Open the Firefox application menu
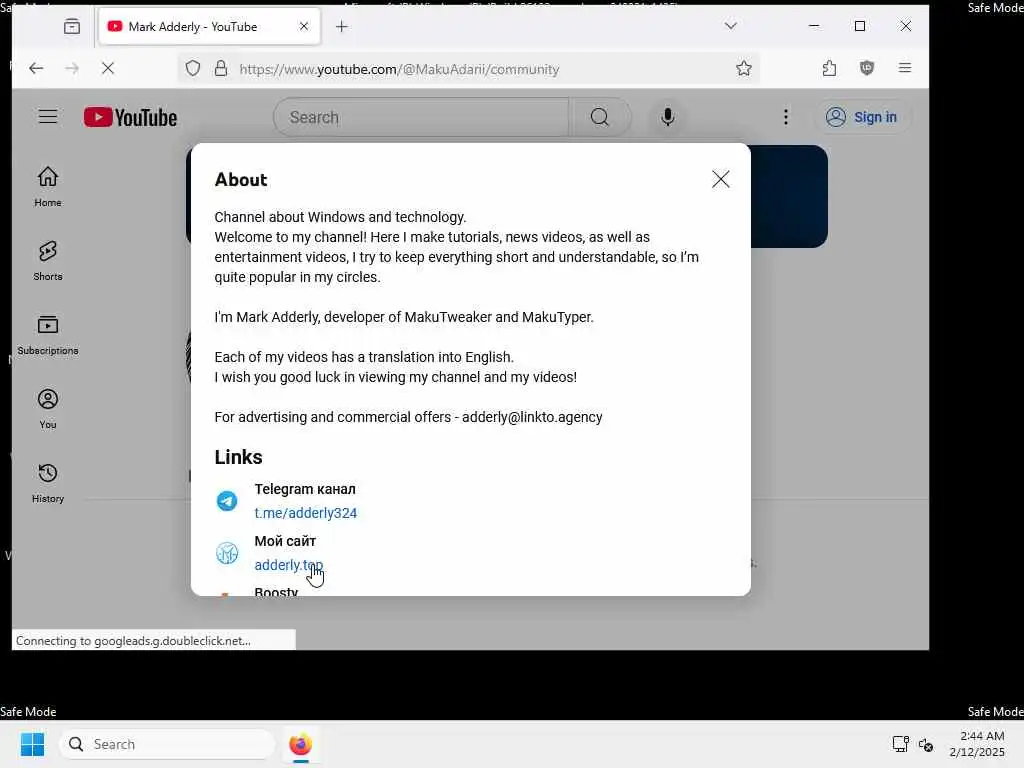The height and width of the screenshot is (768, 1024). (x=904, y=68)
